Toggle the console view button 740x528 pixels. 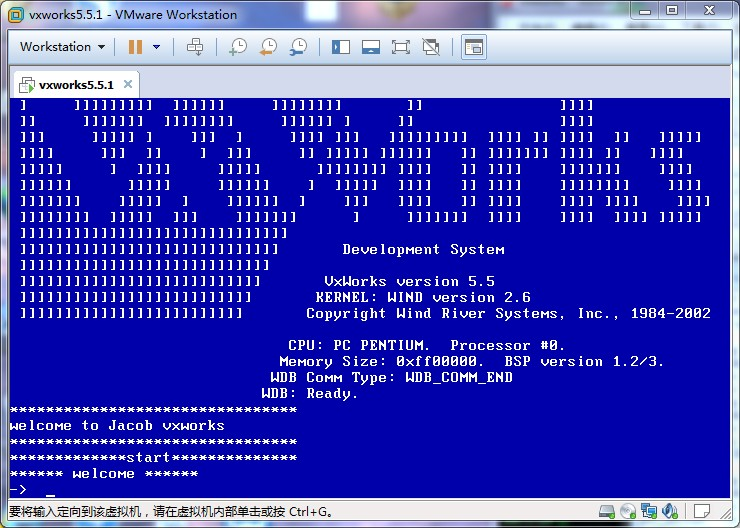point(474,47)
